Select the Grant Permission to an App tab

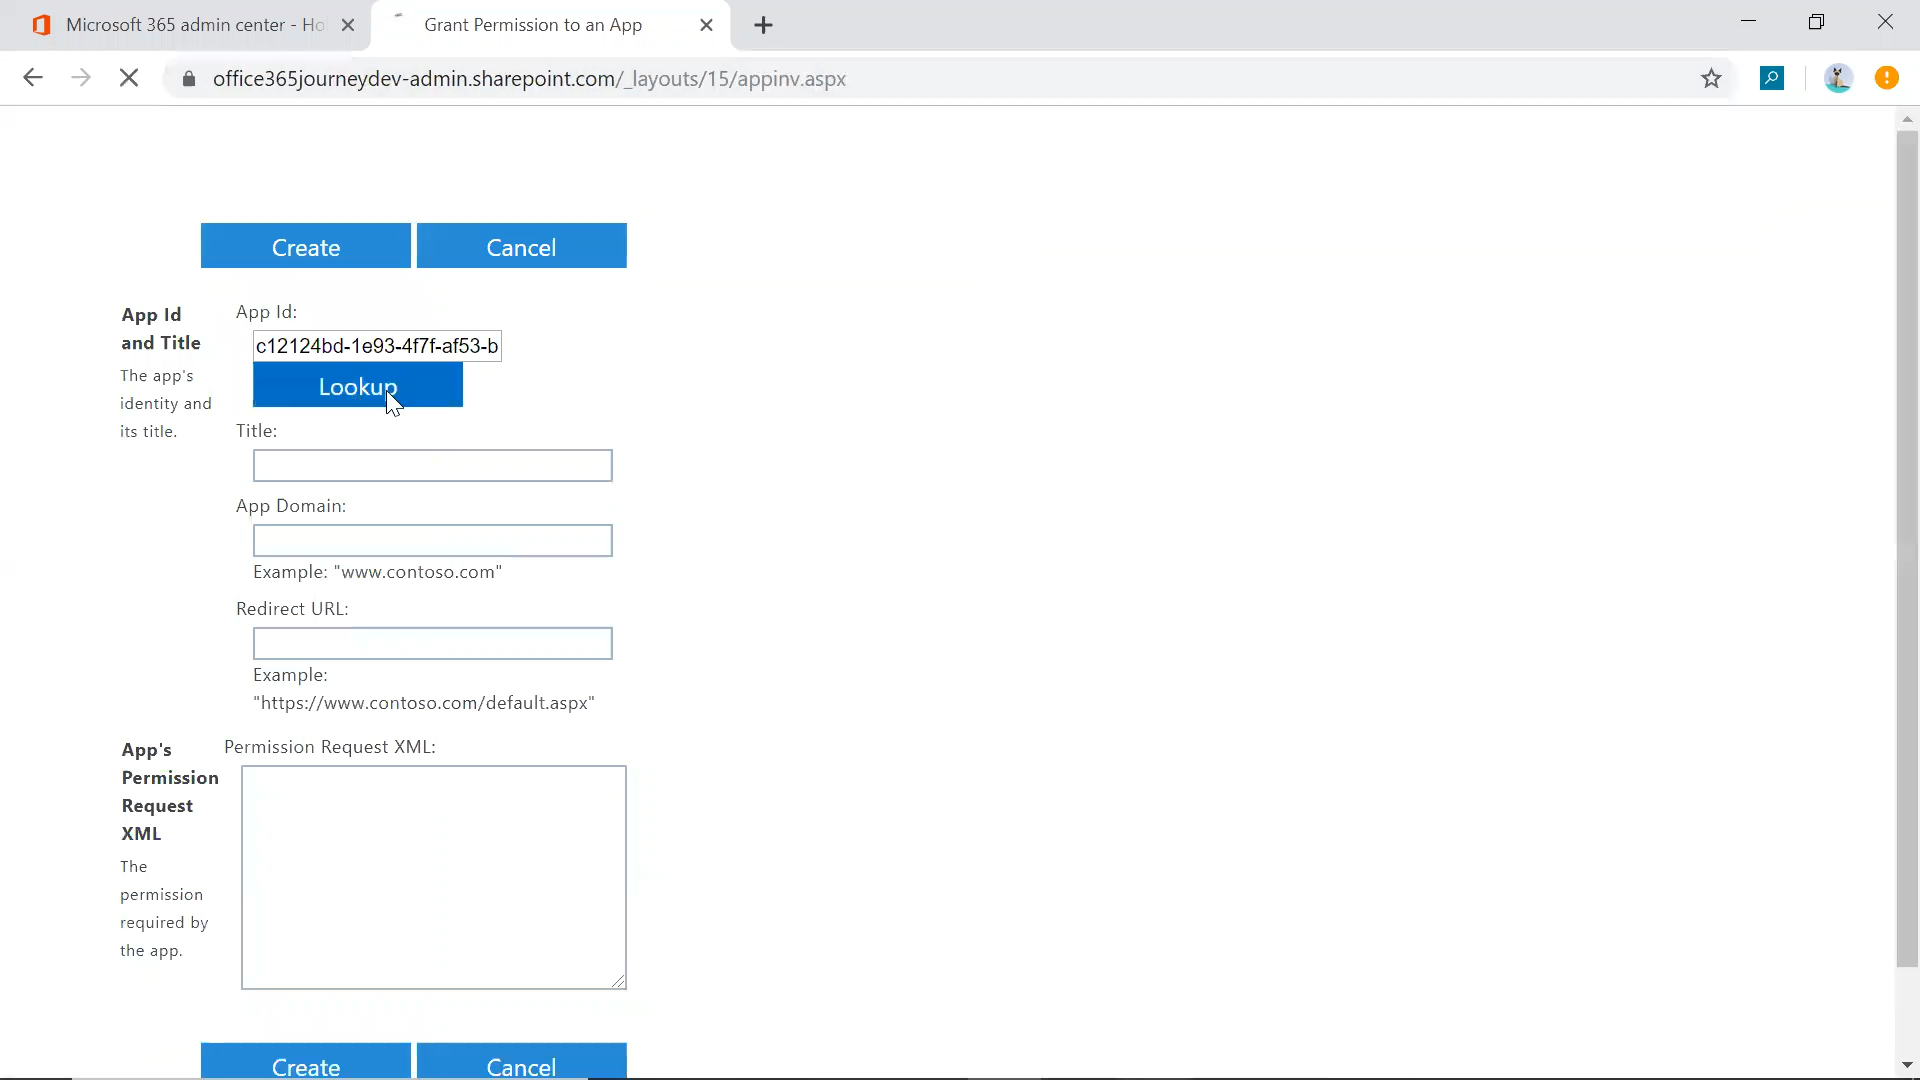coord(550,26)
